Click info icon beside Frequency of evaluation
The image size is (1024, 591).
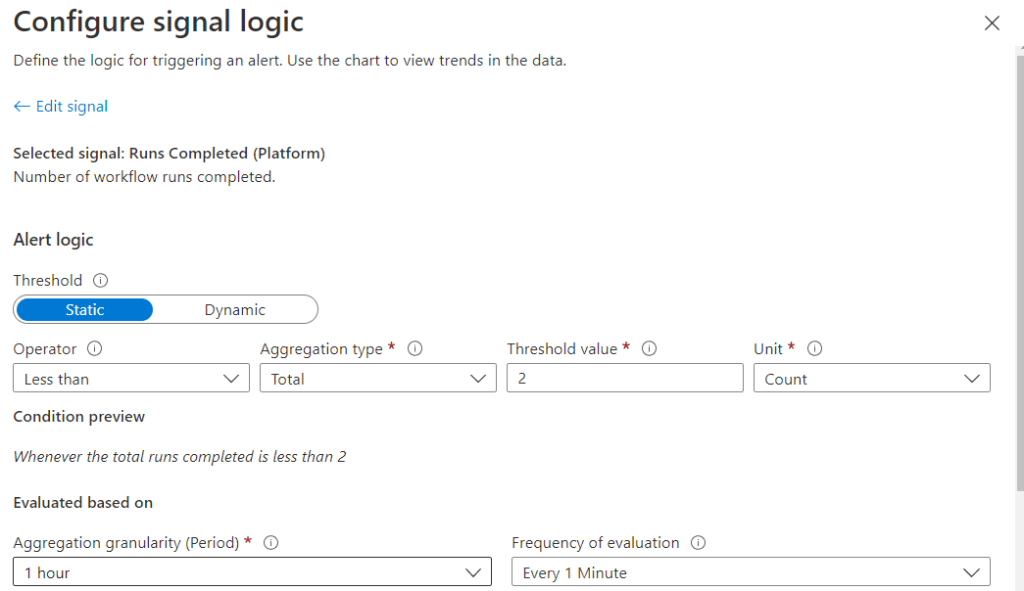[x=698, y=543]
